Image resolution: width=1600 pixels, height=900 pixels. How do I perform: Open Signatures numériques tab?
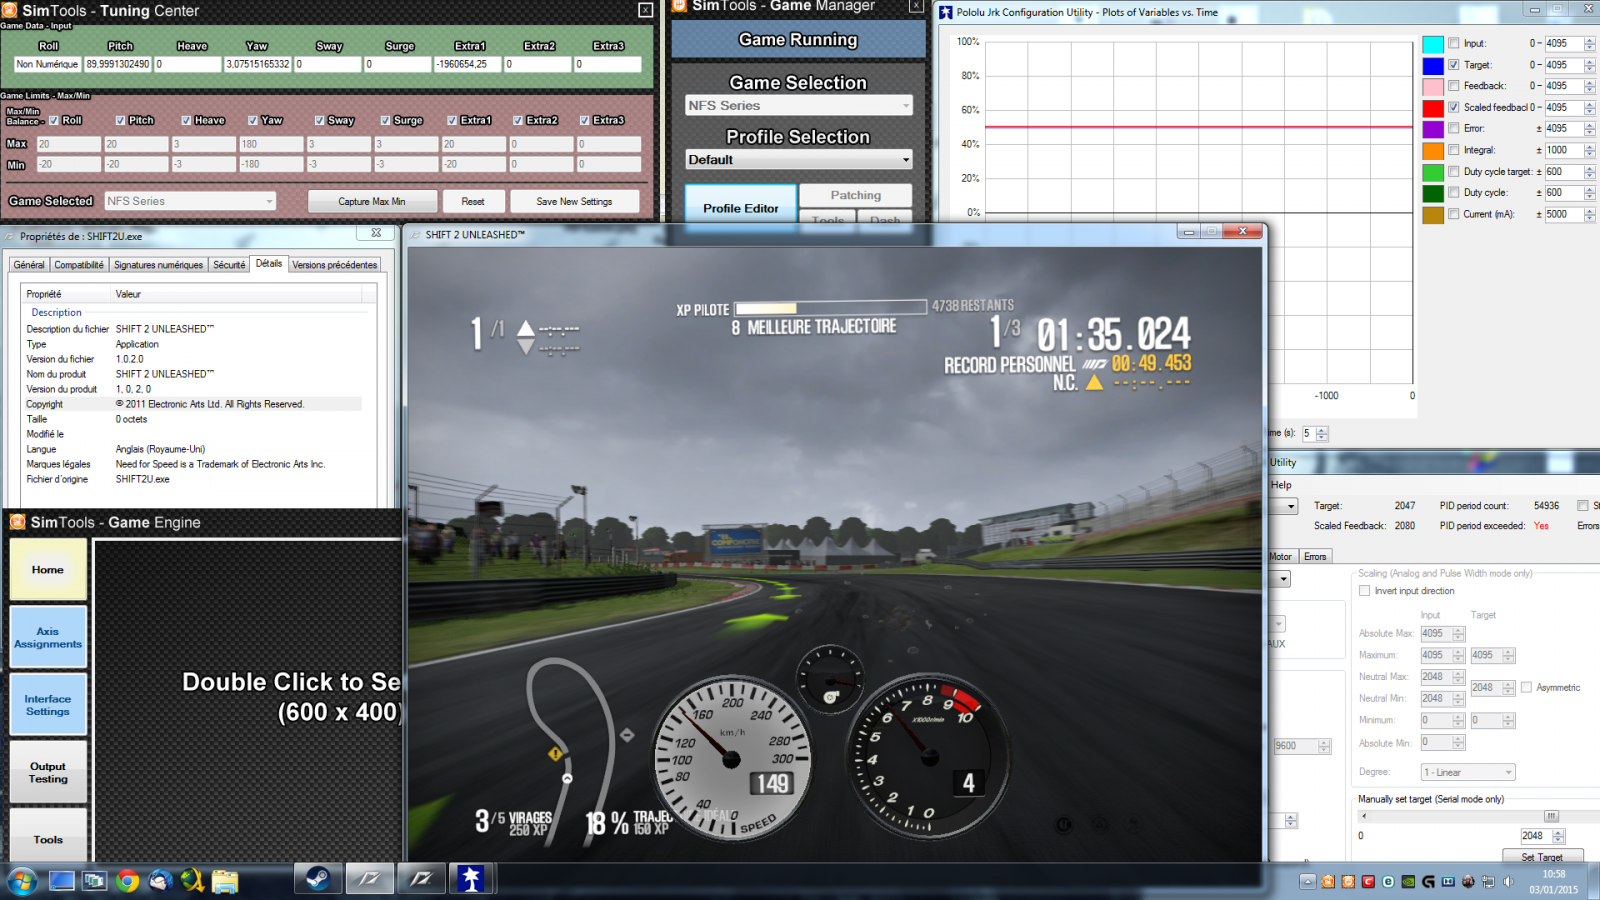(x=158, y=265)
